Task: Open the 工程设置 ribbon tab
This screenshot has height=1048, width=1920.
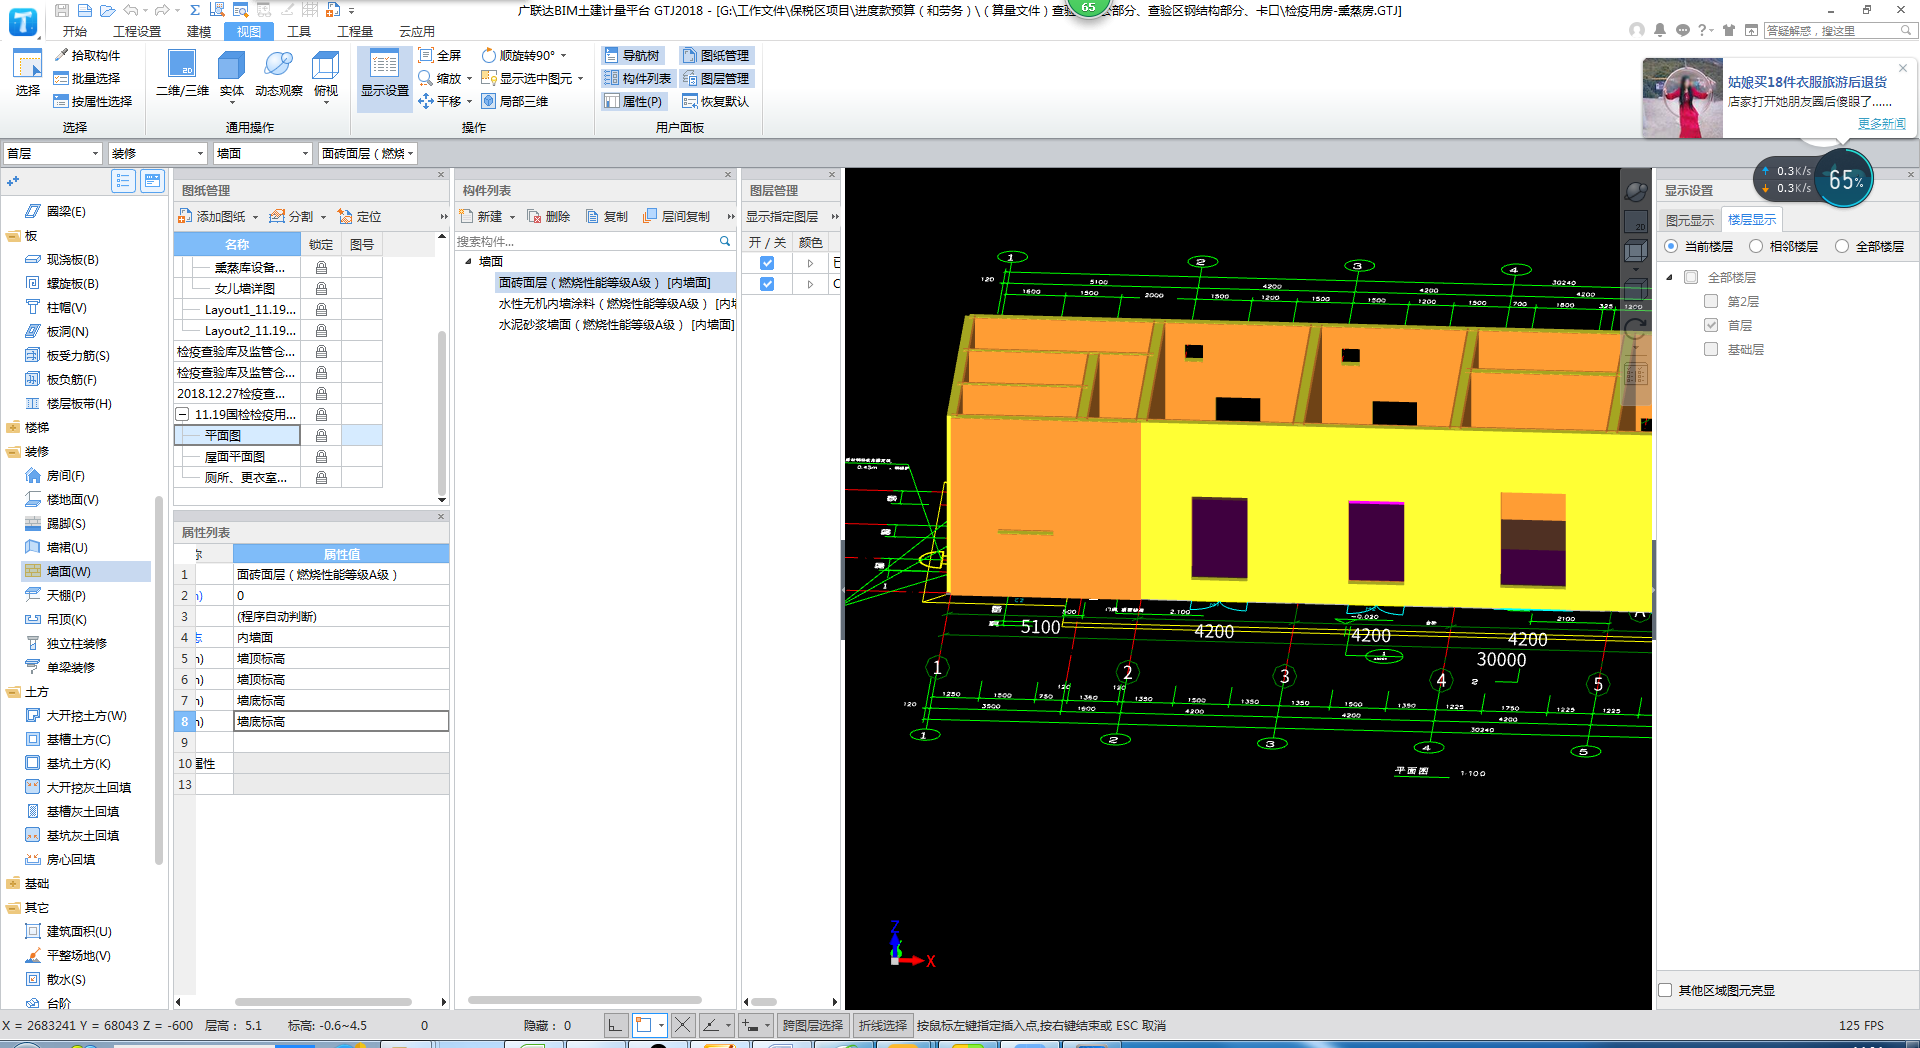Action: (137, 31)
